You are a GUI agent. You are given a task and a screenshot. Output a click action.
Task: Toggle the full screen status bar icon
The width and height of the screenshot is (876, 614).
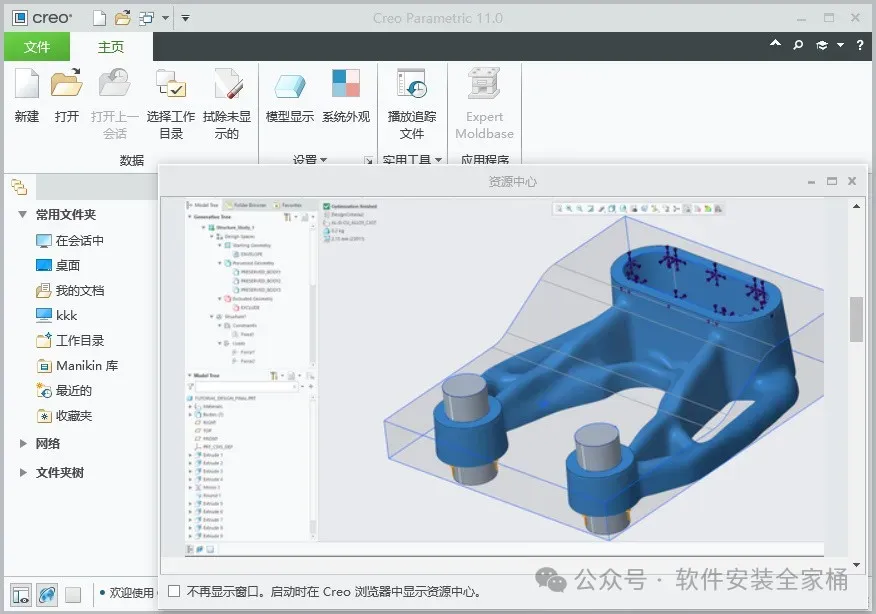tap(73, 595)
